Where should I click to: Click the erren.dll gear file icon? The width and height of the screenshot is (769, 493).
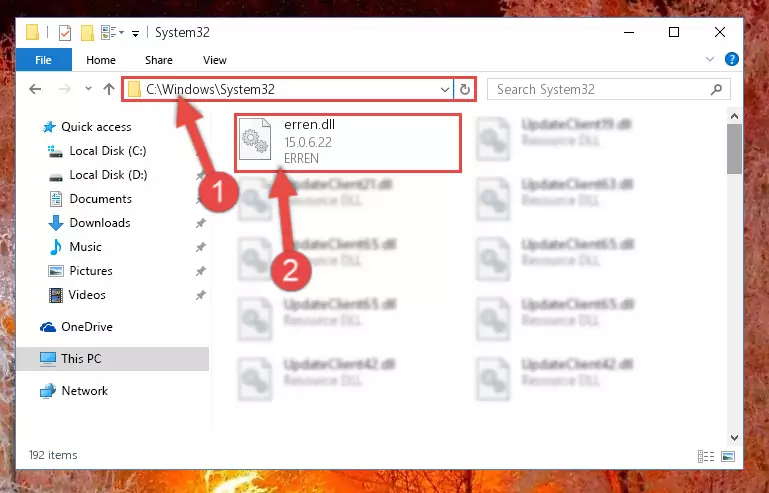(x=255, y=139)
